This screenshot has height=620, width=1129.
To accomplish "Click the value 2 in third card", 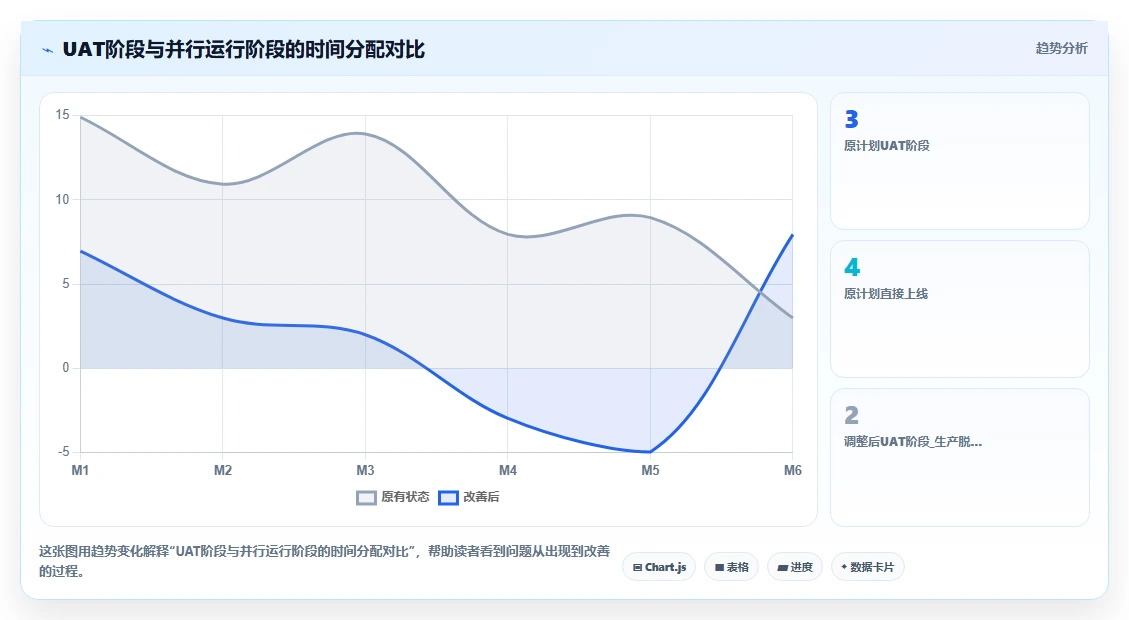I will 851,415.
